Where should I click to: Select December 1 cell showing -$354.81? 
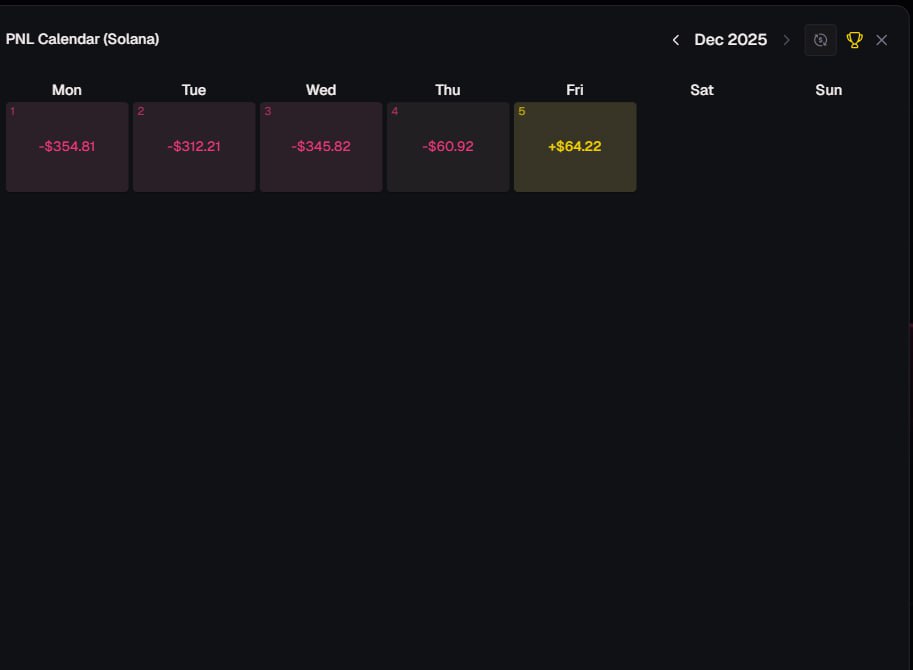click(x=67, y=147)
